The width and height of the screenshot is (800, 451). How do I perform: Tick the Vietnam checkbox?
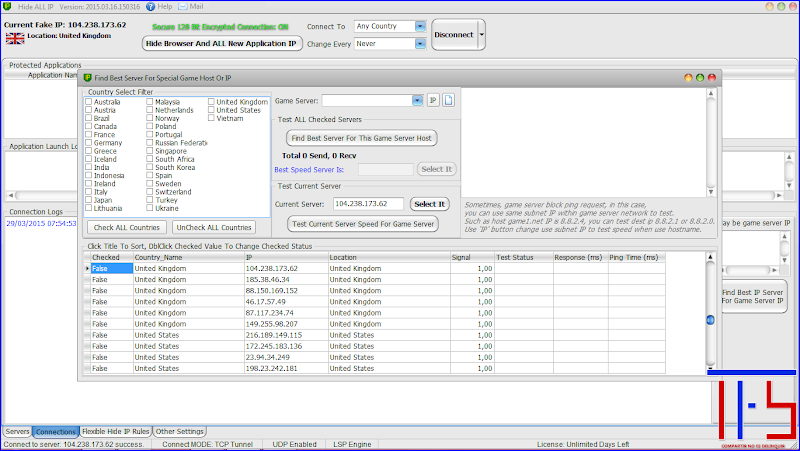211,118
